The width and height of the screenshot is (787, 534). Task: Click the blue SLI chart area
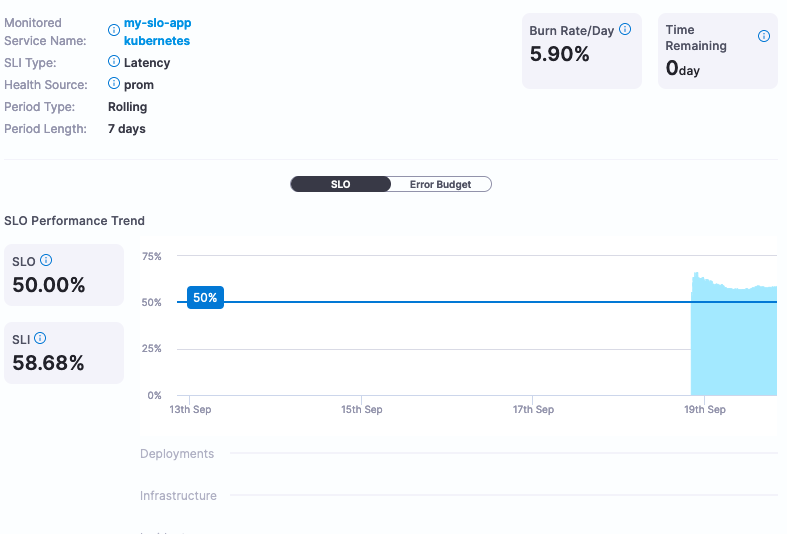coord(733,343)
